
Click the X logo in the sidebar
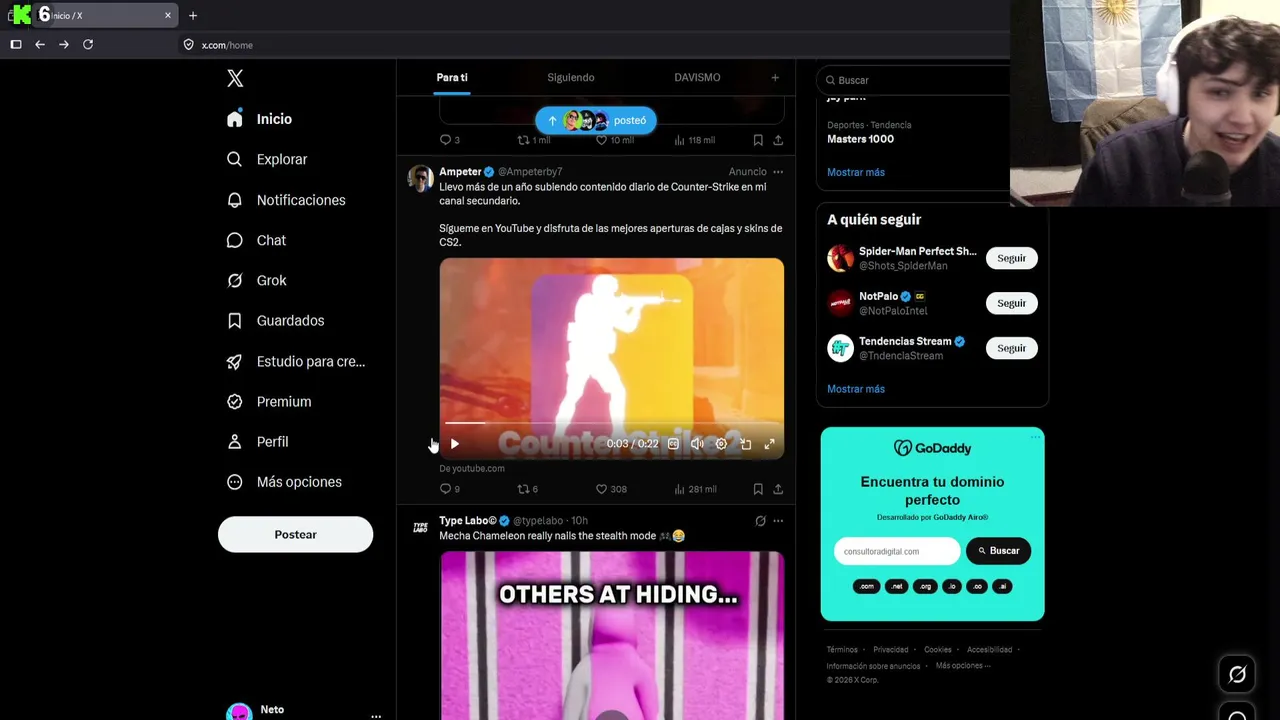point(235,78)
